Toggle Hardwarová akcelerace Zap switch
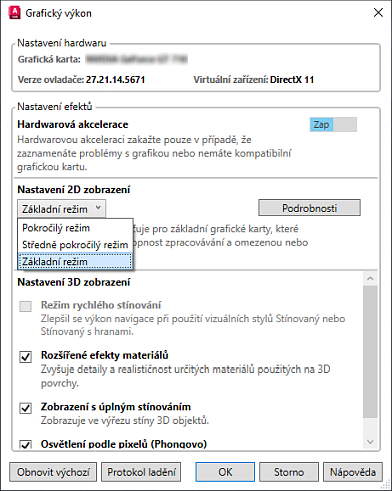This screenshot has width=392, height=491. coord(333,125)
